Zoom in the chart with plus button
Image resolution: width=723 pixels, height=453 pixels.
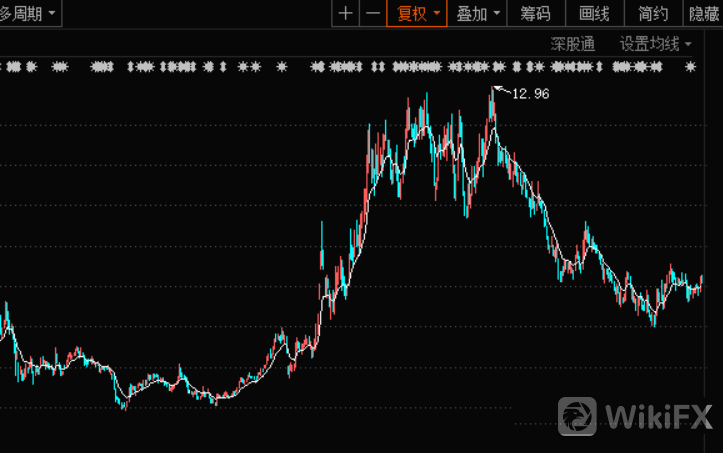(x=346, y=13)
